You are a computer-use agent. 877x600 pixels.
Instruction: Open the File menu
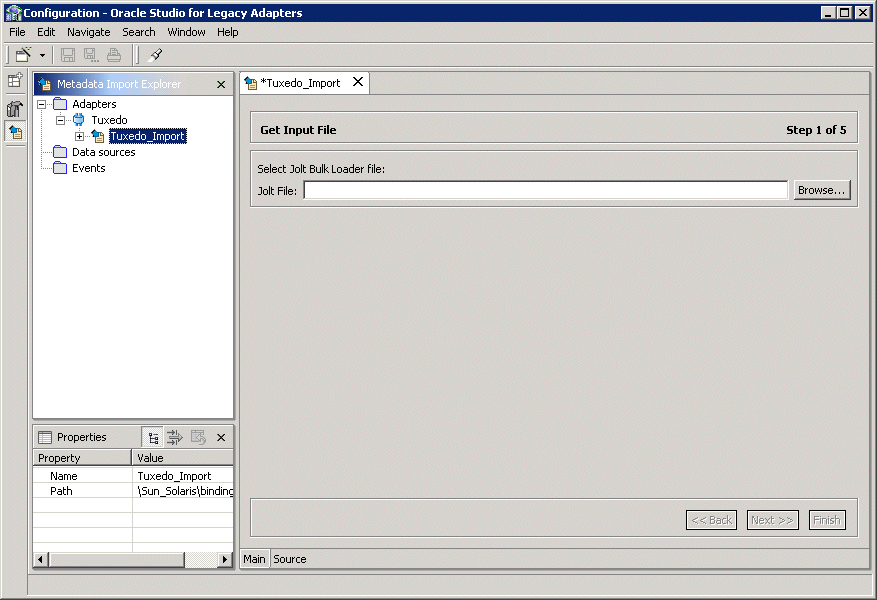click(17, 32)
